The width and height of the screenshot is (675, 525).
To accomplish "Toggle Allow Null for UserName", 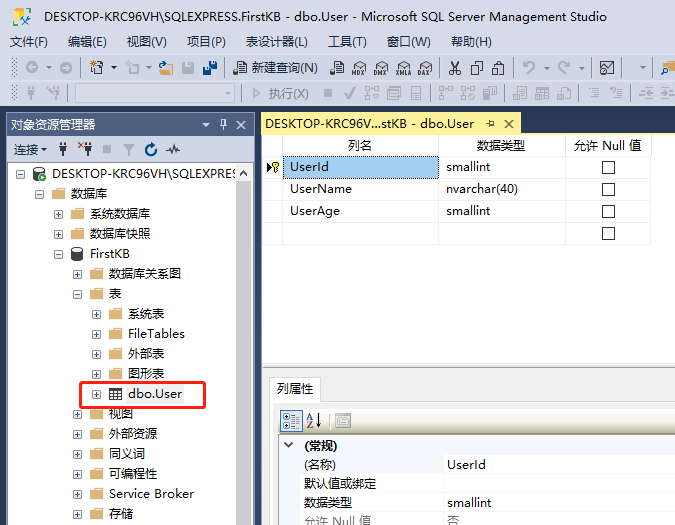I will coord(608,189).
